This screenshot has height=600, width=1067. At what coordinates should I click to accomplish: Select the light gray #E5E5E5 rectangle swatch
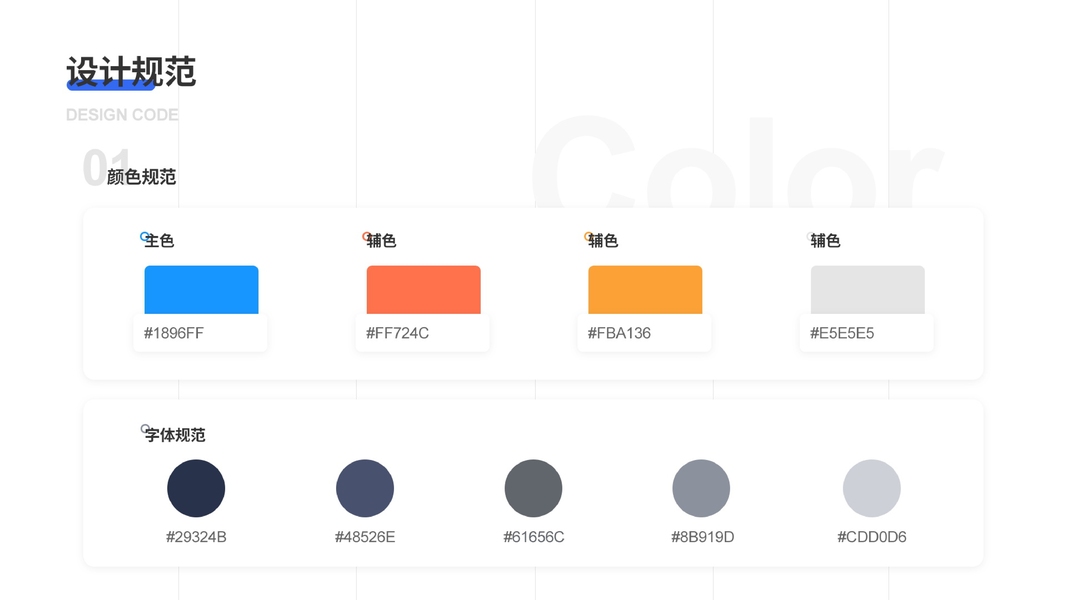point(867,290)
